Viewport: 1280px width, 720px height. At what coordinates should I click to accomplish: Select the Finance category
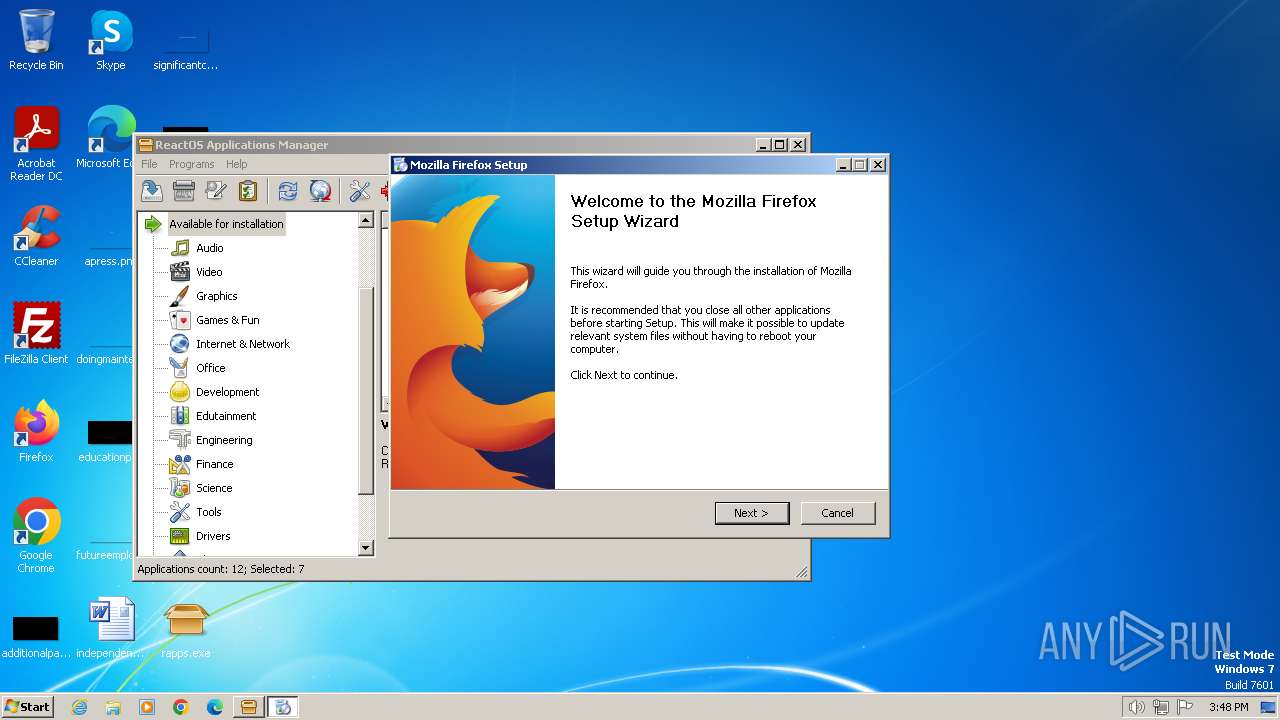215,464
